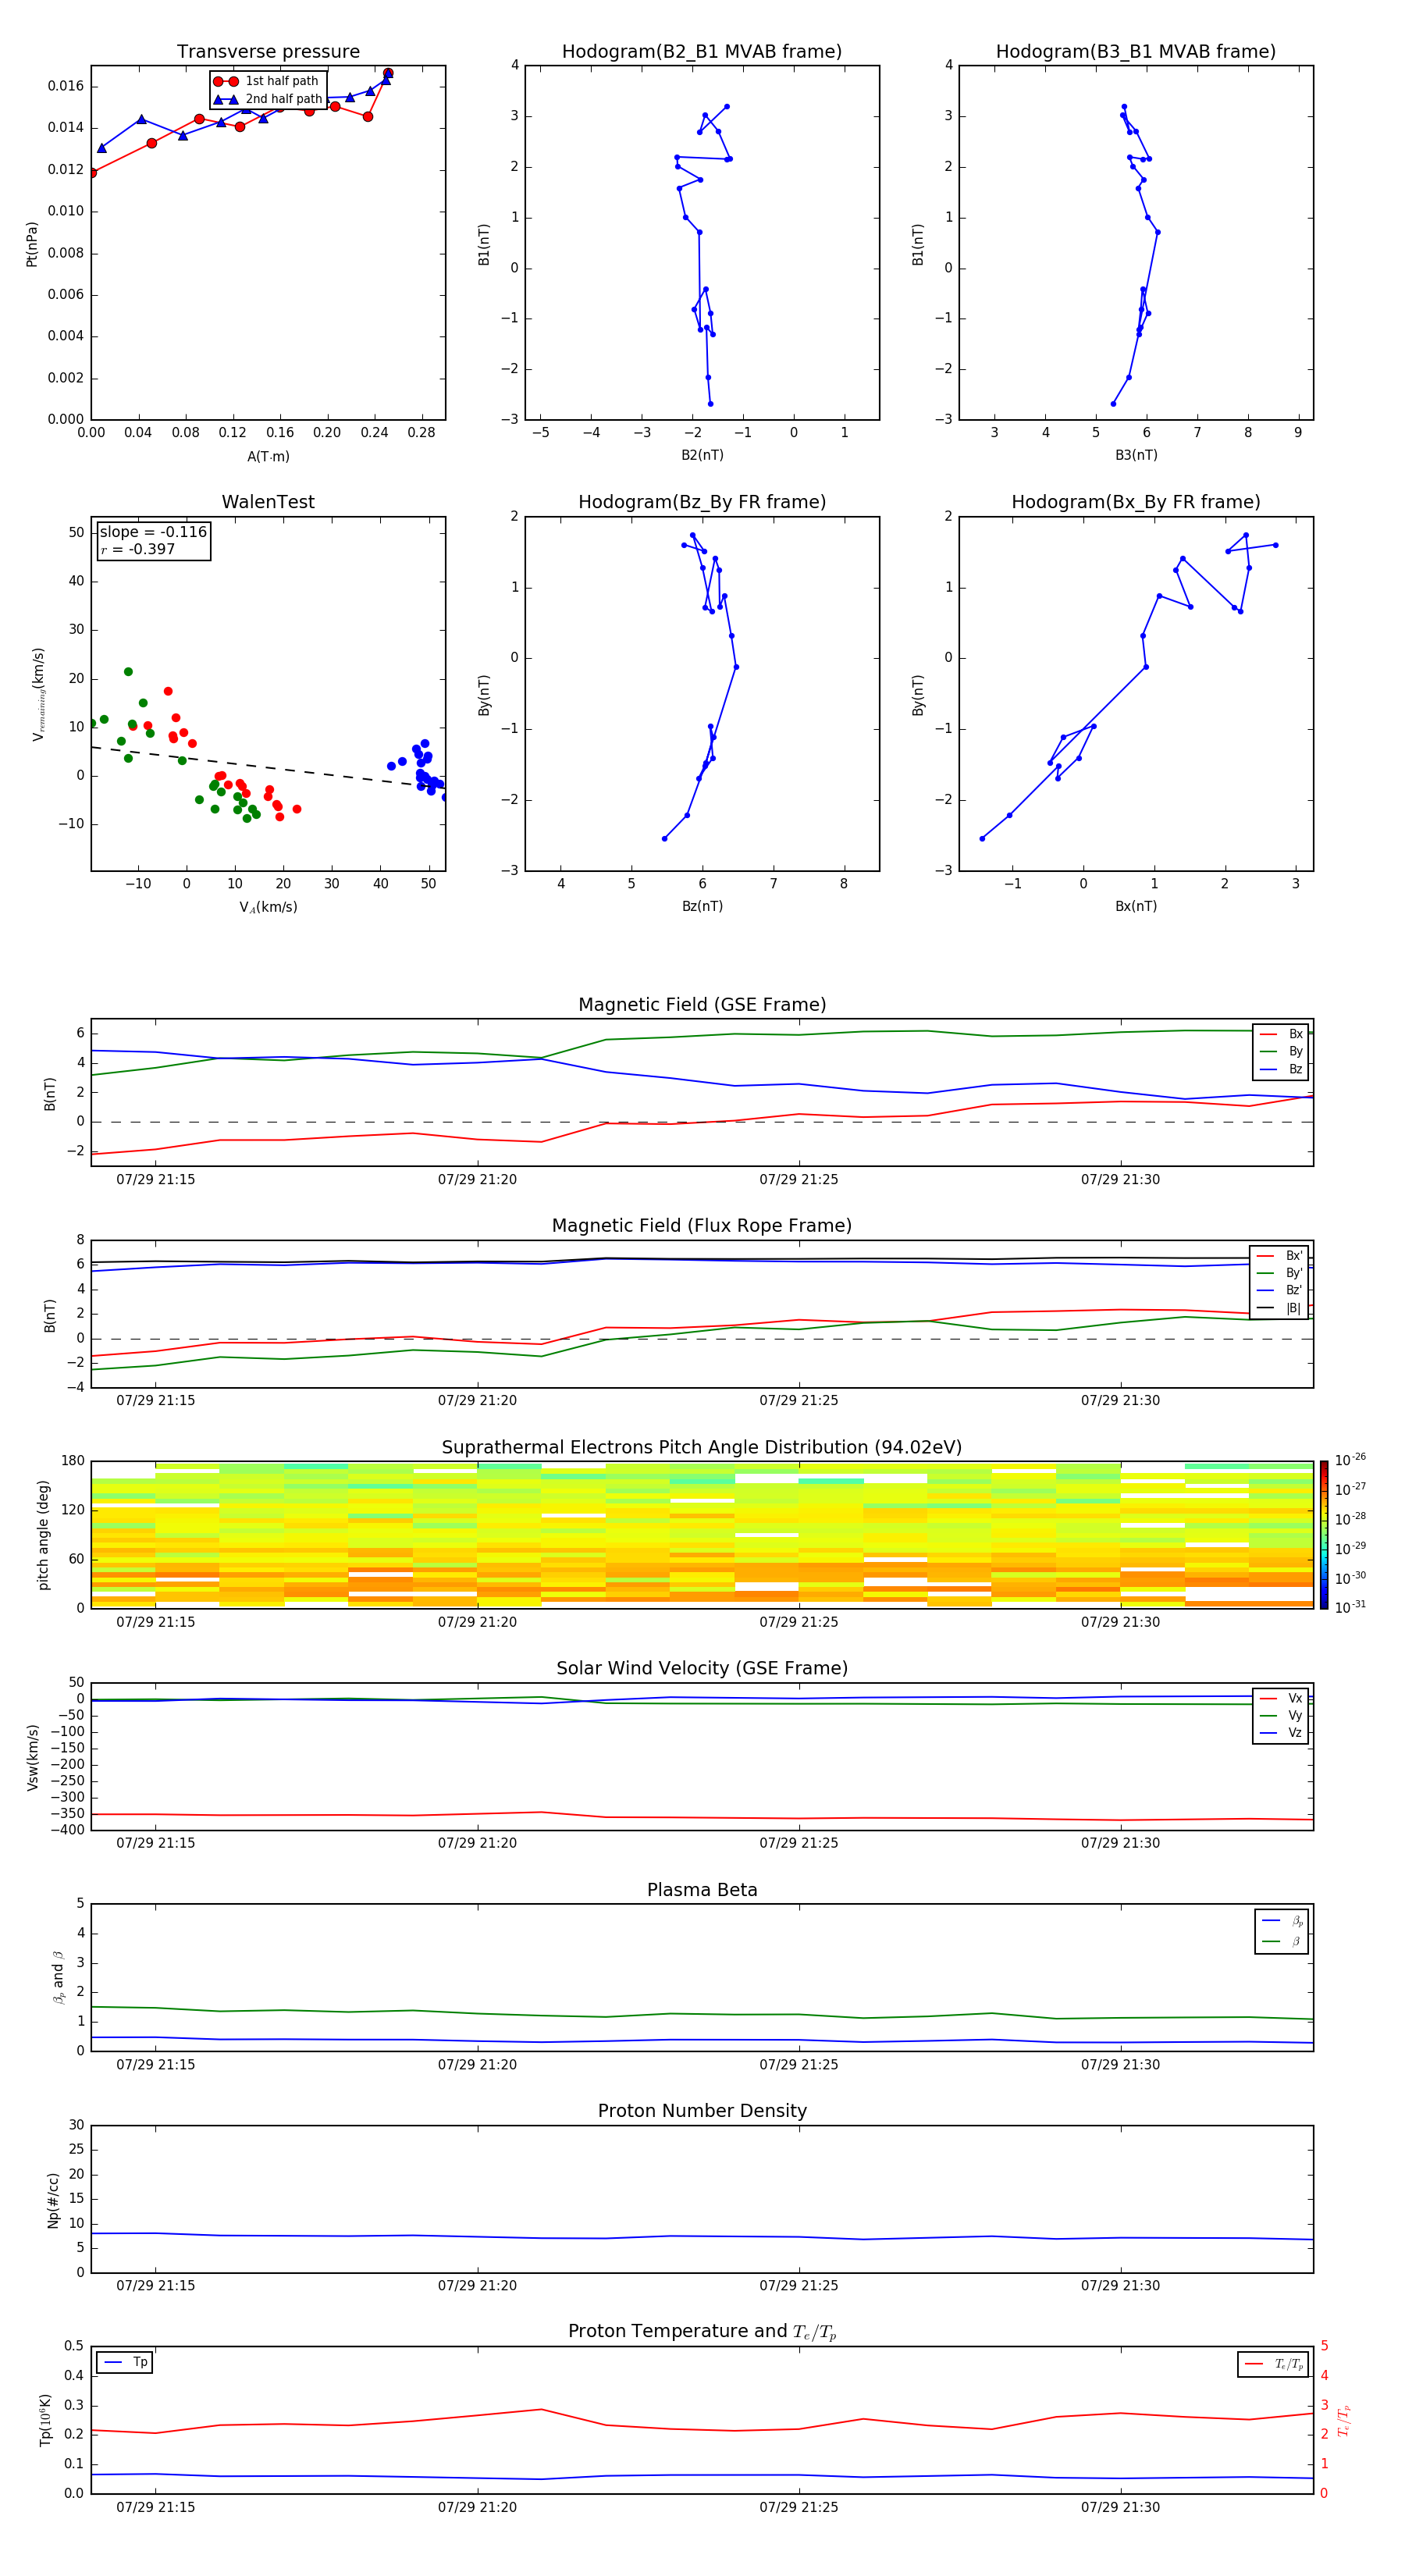Click the Tp legend entry in temperature panel
This screenshot has height=2576, width=1405.
[x=126, y=2363]
